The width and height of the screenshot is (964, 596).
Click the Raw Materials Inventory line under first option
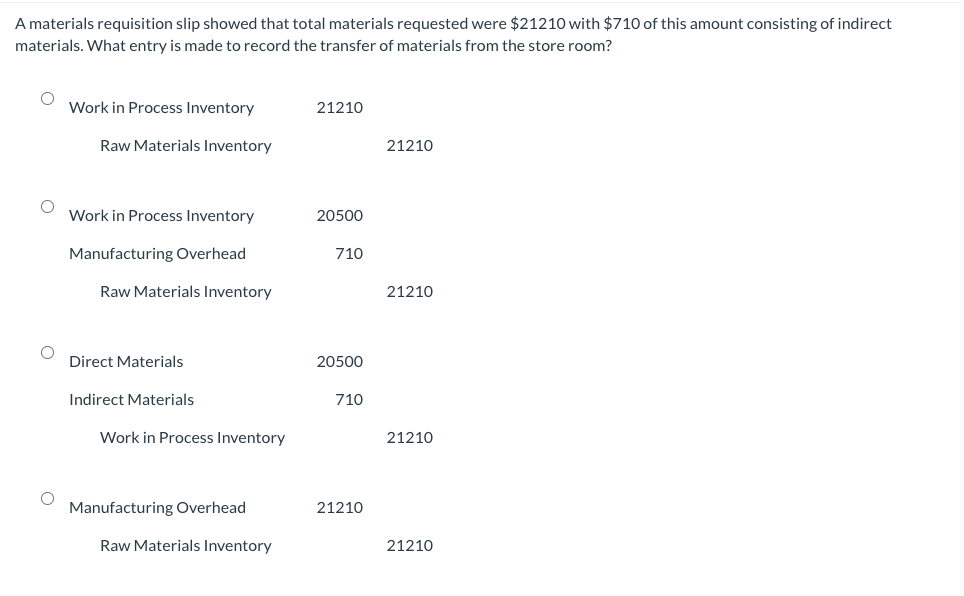pyautogui.click(x=185, y=145)
